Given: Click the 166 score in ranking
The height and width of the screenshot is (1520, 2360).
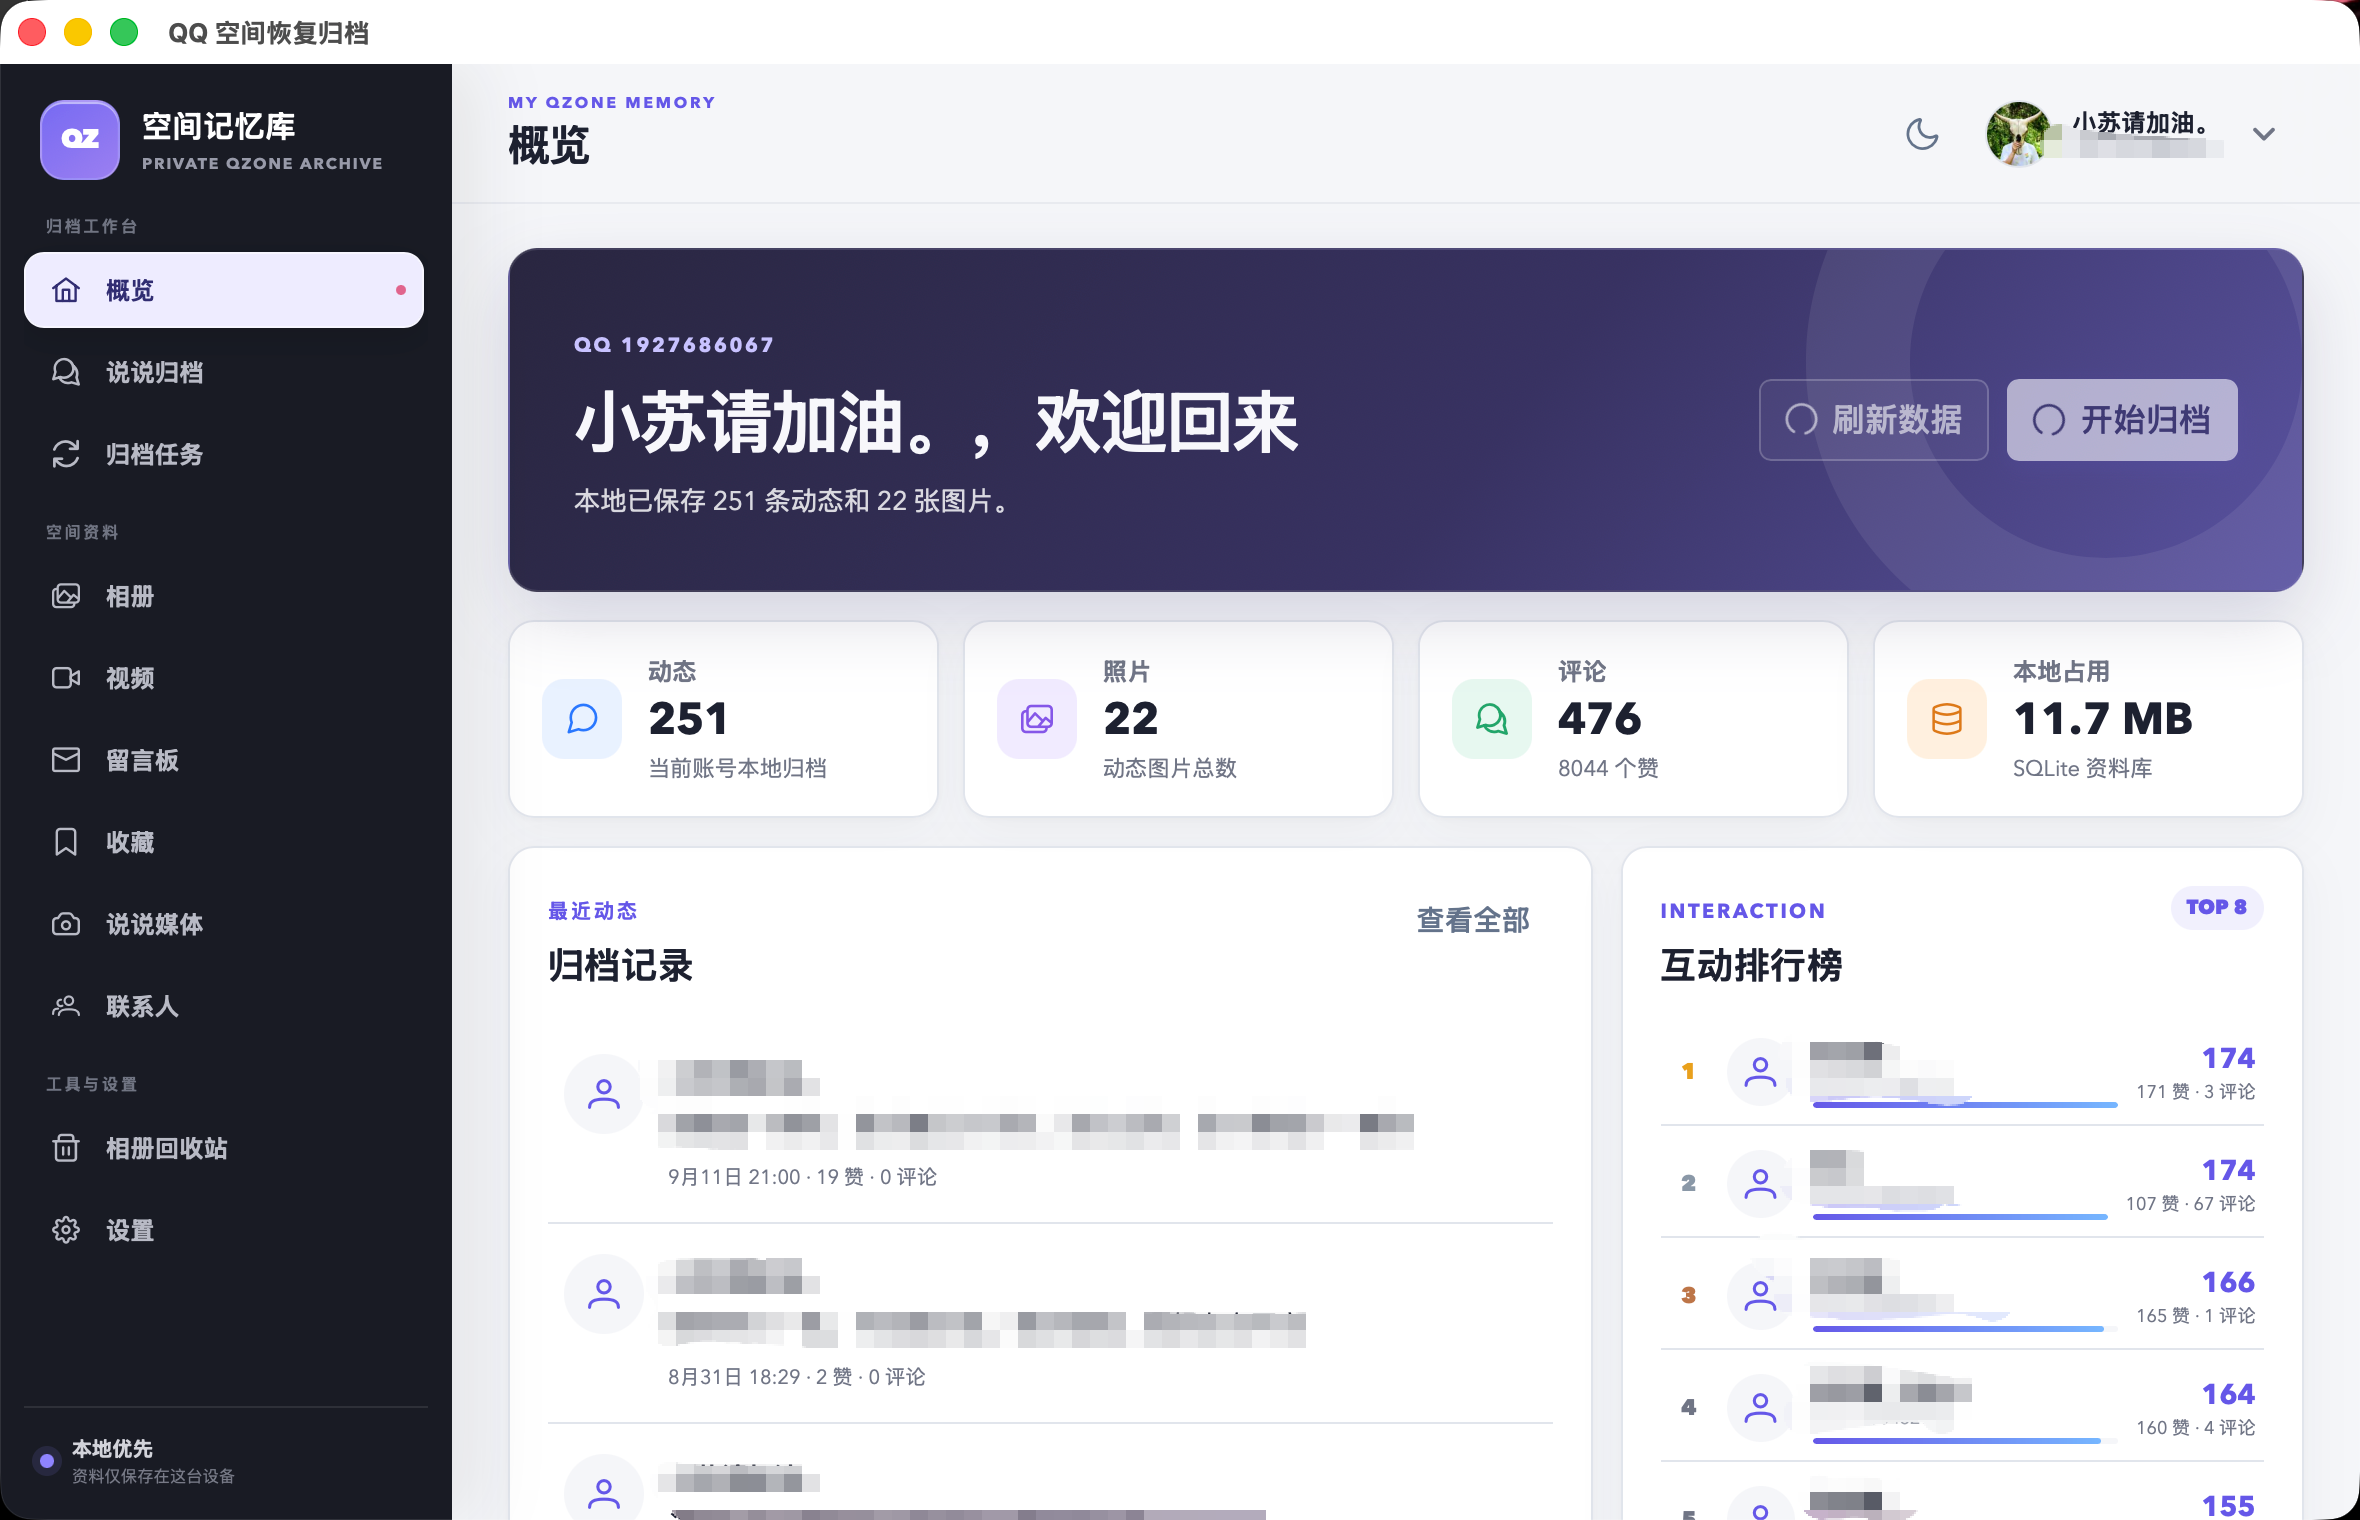Looking at the screenshot, I should 2228,1282.
